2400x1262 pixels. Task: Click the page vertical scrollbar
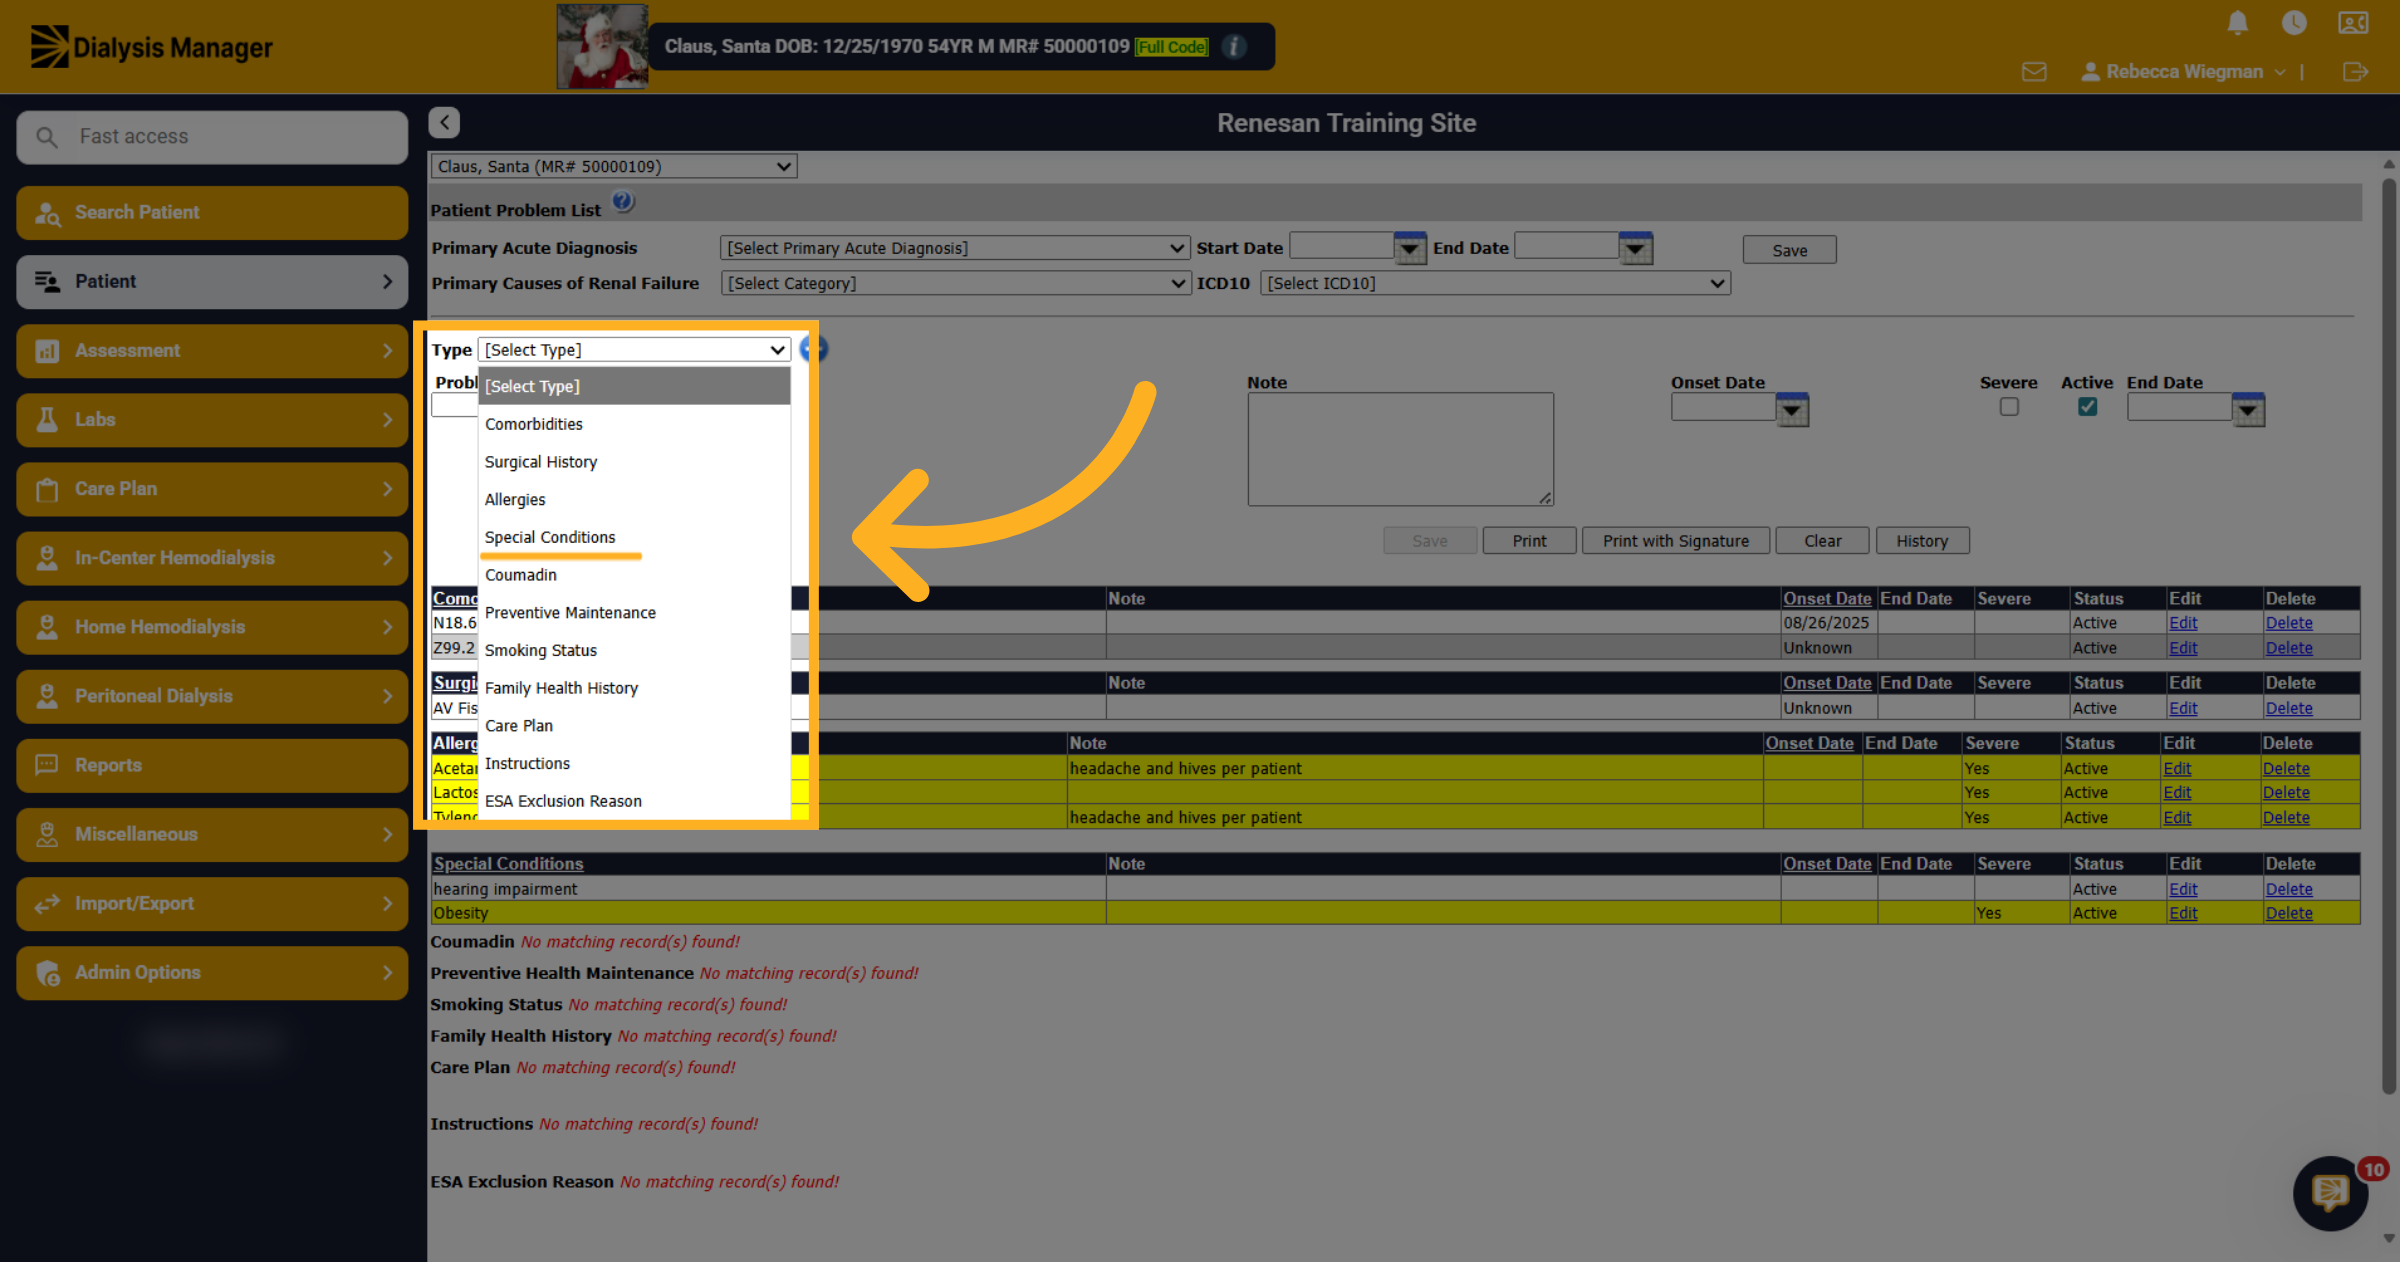click(x=2389, y=636)
